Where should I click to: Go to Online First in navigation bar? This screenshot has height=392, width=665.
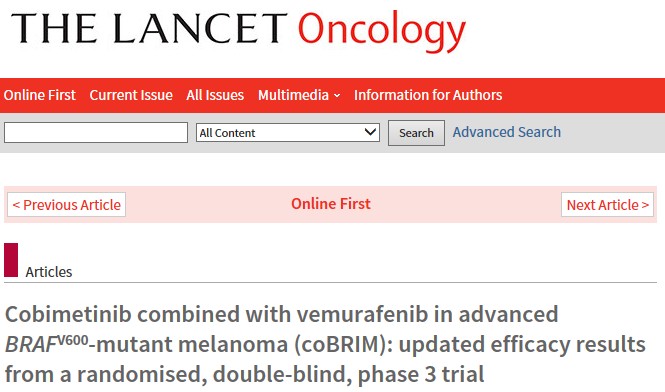click(x=40, y=95)
